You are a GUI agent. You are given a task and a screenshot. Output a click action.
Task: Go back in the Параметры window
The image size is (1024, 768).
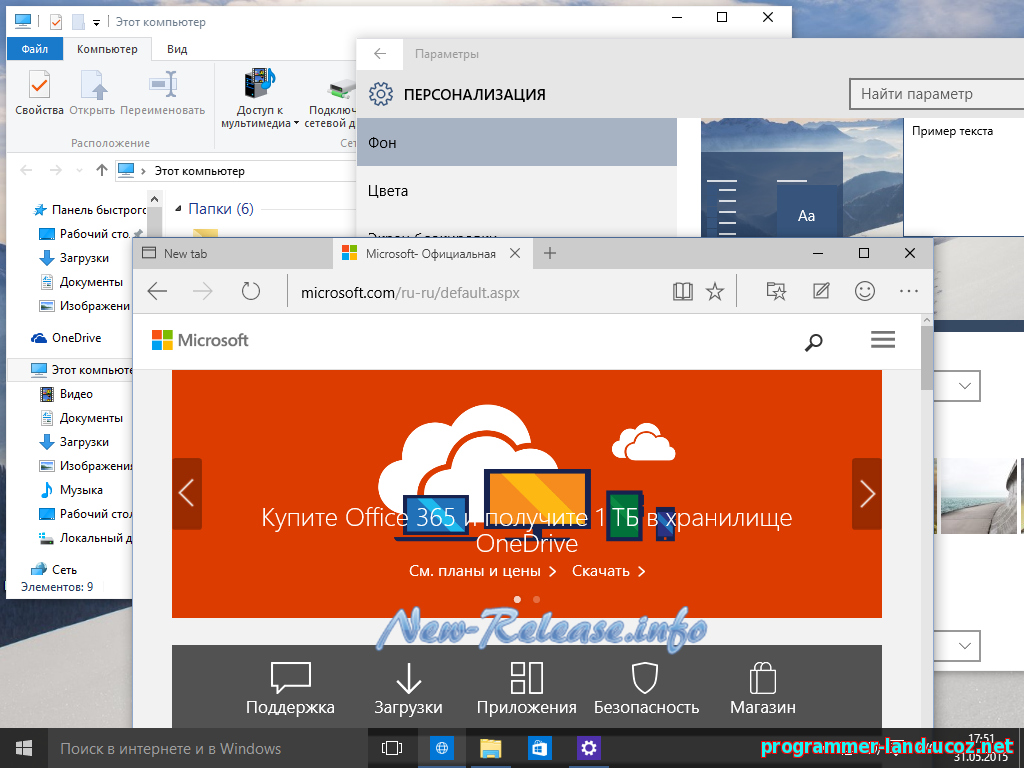click(380, 54)
